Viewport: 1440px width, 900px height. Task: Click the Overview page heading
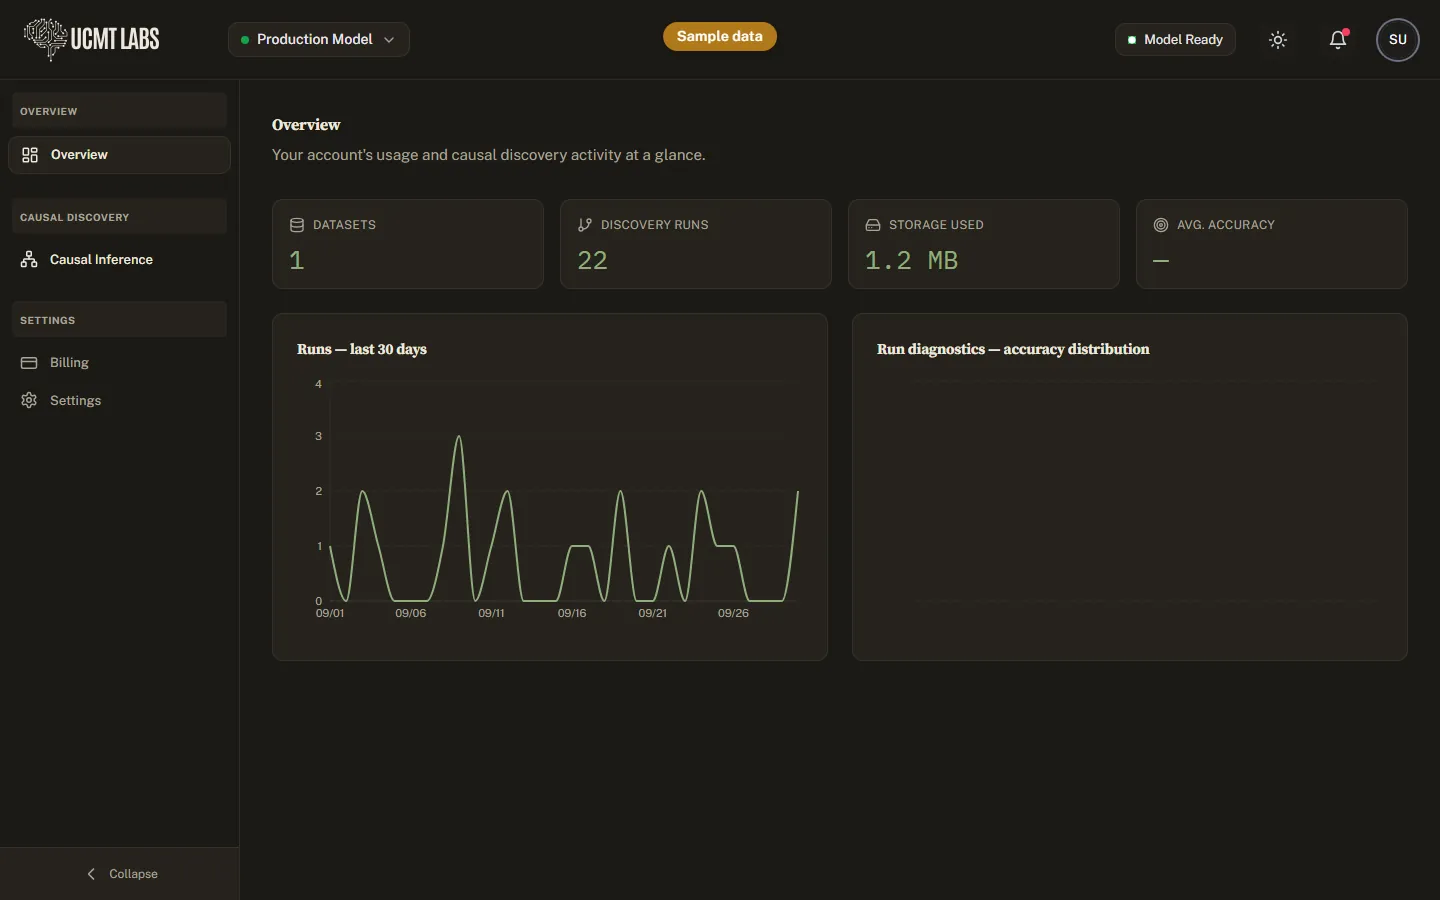306,125
